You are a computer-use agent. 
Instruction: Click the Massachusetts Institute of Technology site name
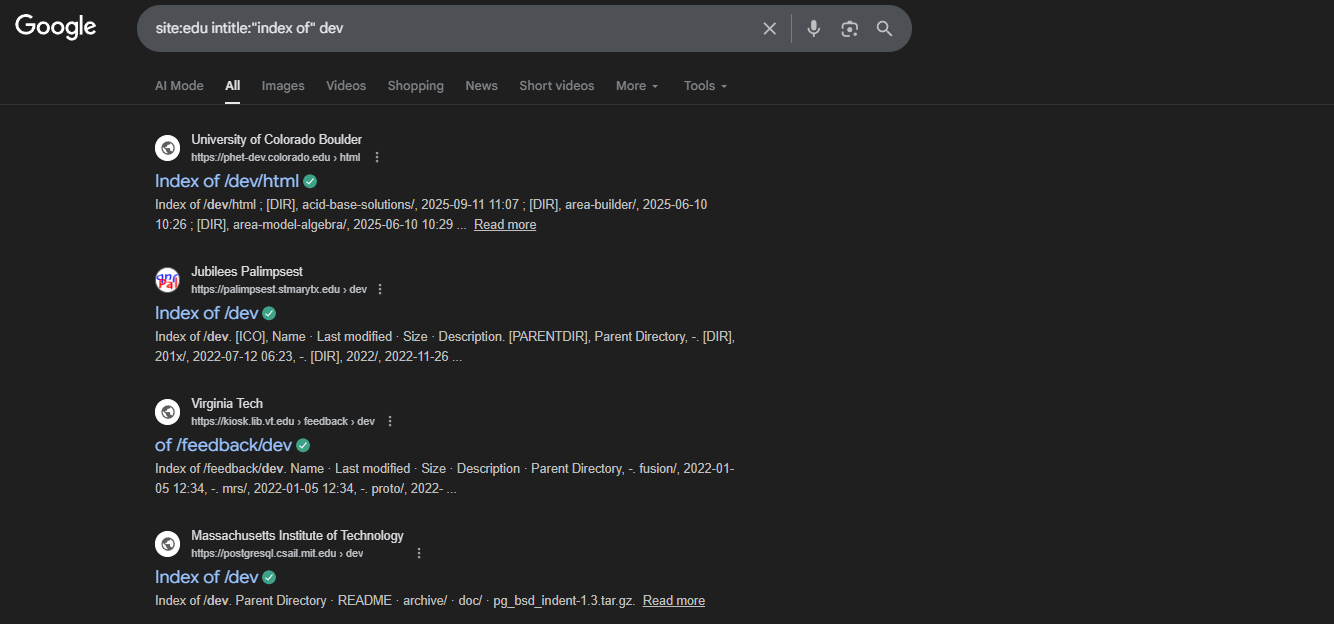[298, 536]
